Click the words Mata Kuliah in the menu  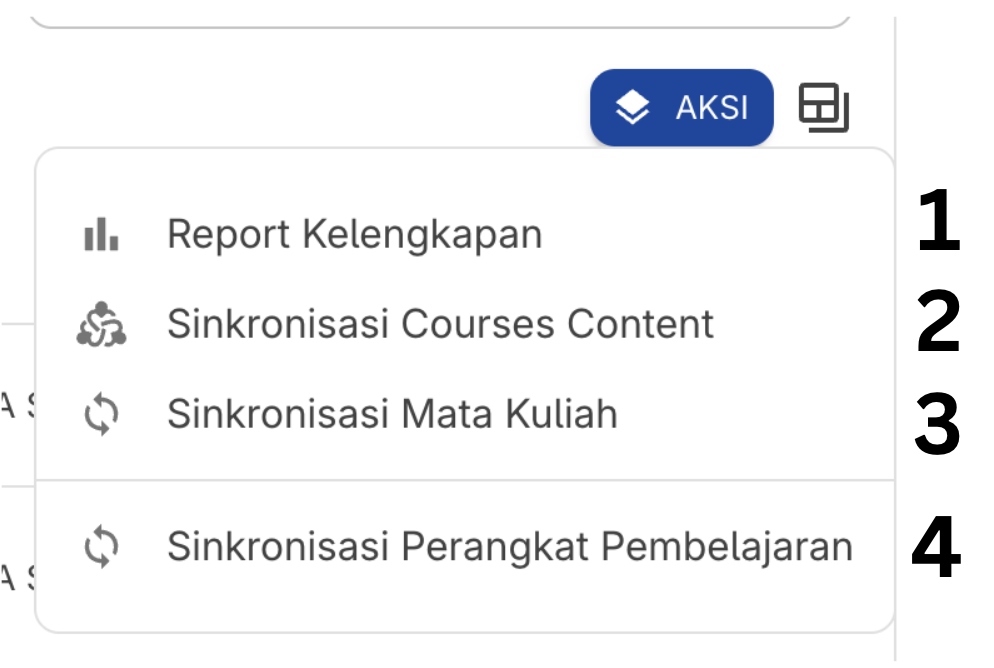[509, 414]
